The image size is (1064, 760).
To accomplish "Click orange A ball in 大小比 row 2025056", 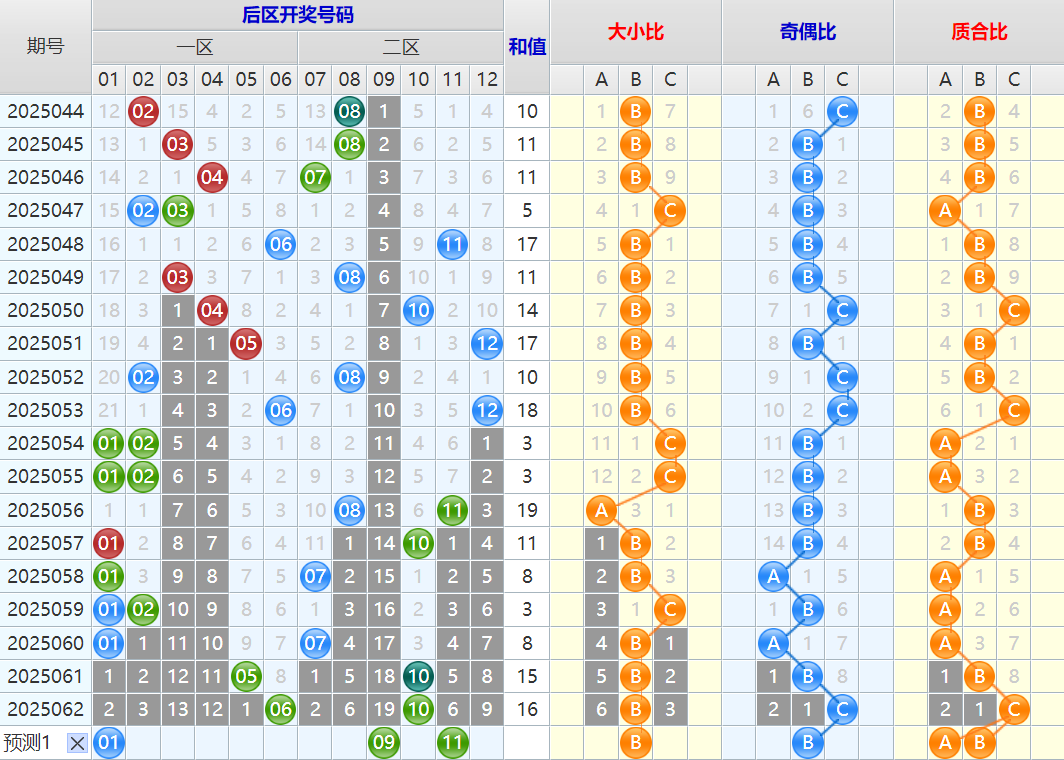I will pos(601,510).
